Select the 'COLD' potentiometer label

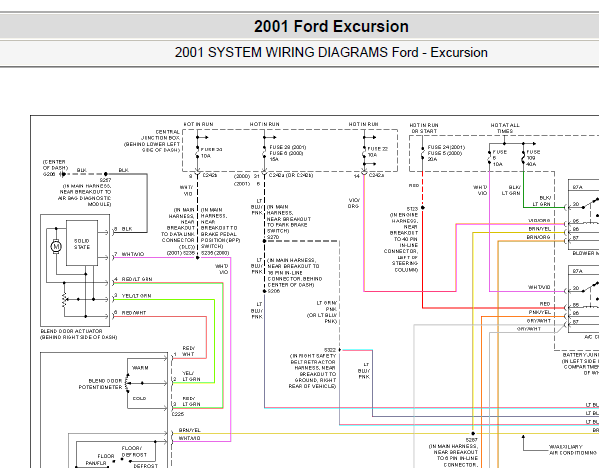pyautogui.click(x=139, y=398)
